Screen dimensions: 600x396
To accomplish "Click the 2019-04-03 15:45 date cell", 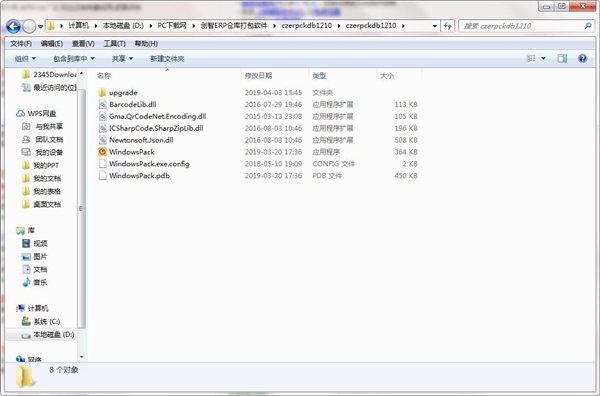I will pyautogui.click(x=273, y=93).
